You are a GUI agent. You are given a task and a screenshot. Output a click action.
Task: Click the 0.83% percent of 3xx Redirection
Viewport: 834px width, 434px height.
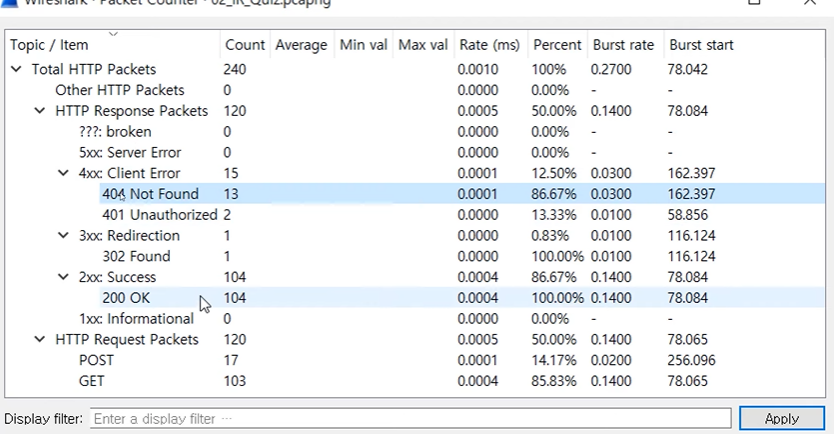pyautogui.click(x=549, y=235)
